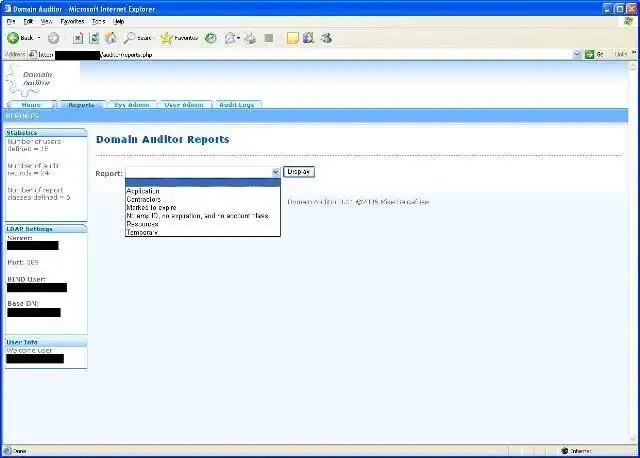This screenshot has width=640, height=458.
Task: Click the yellow note toolbar icon
Action: click(293, 38)
